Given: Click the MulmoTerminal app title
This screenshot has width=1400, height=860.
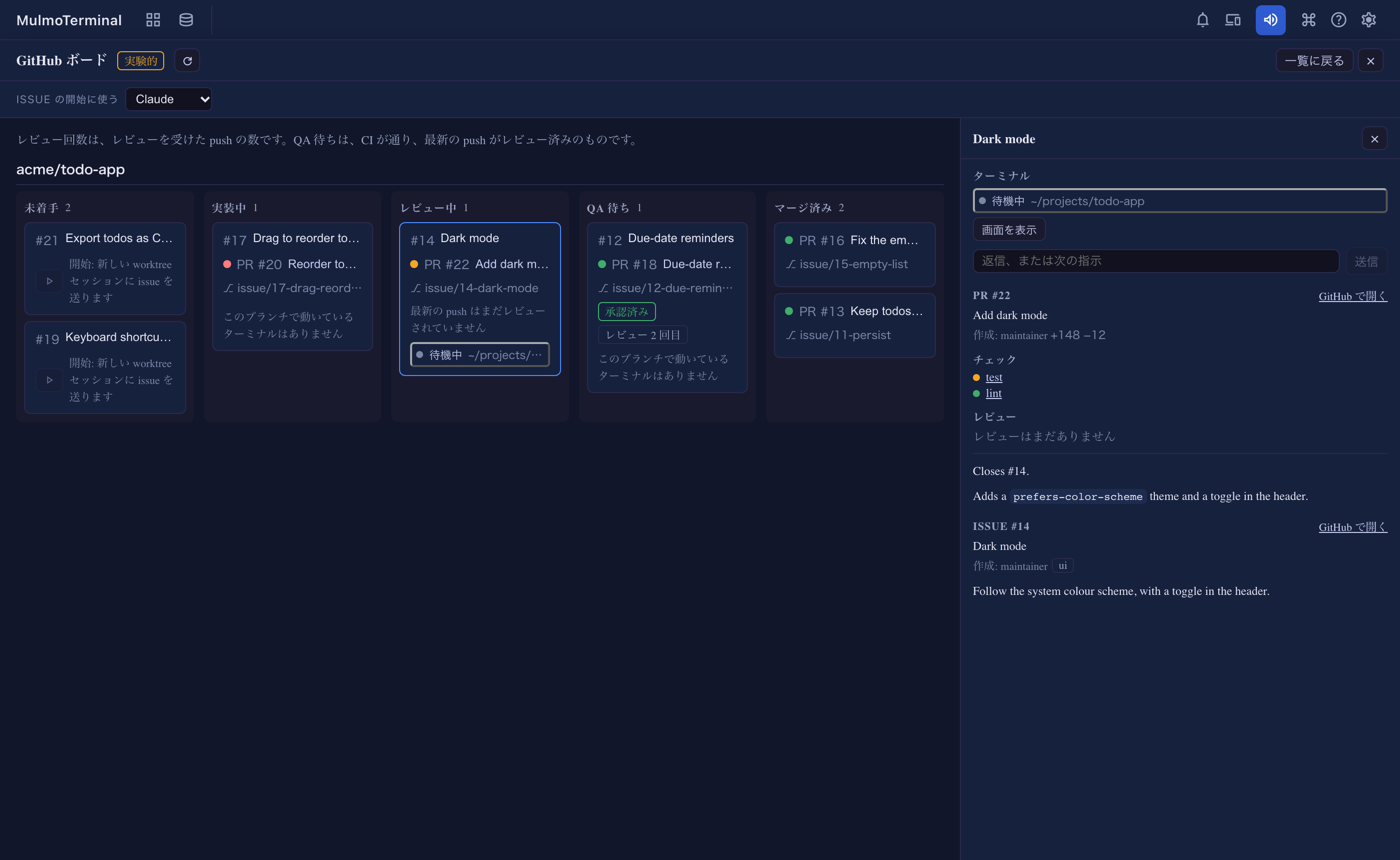Looking at the screenshot, I should [69, 20].
